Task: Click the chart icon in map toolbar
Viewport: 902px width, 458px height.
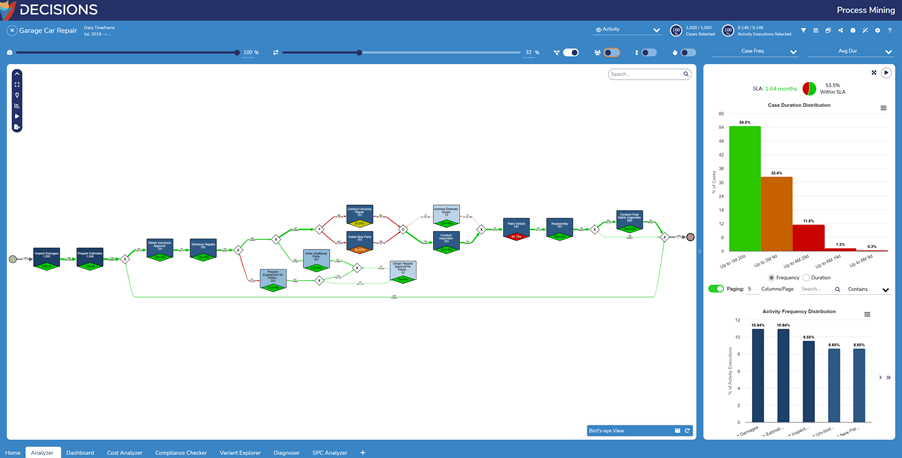Action: point(17,106)
